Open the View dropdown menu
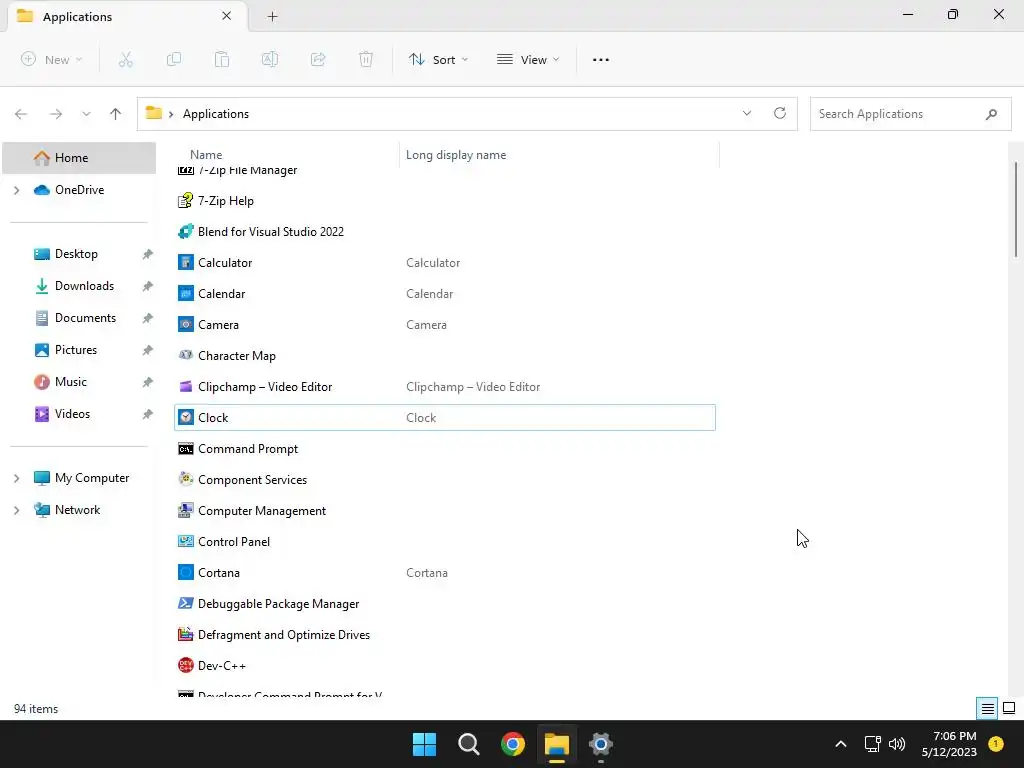The width and height of the screenshot is (1024, 768). 528,59
